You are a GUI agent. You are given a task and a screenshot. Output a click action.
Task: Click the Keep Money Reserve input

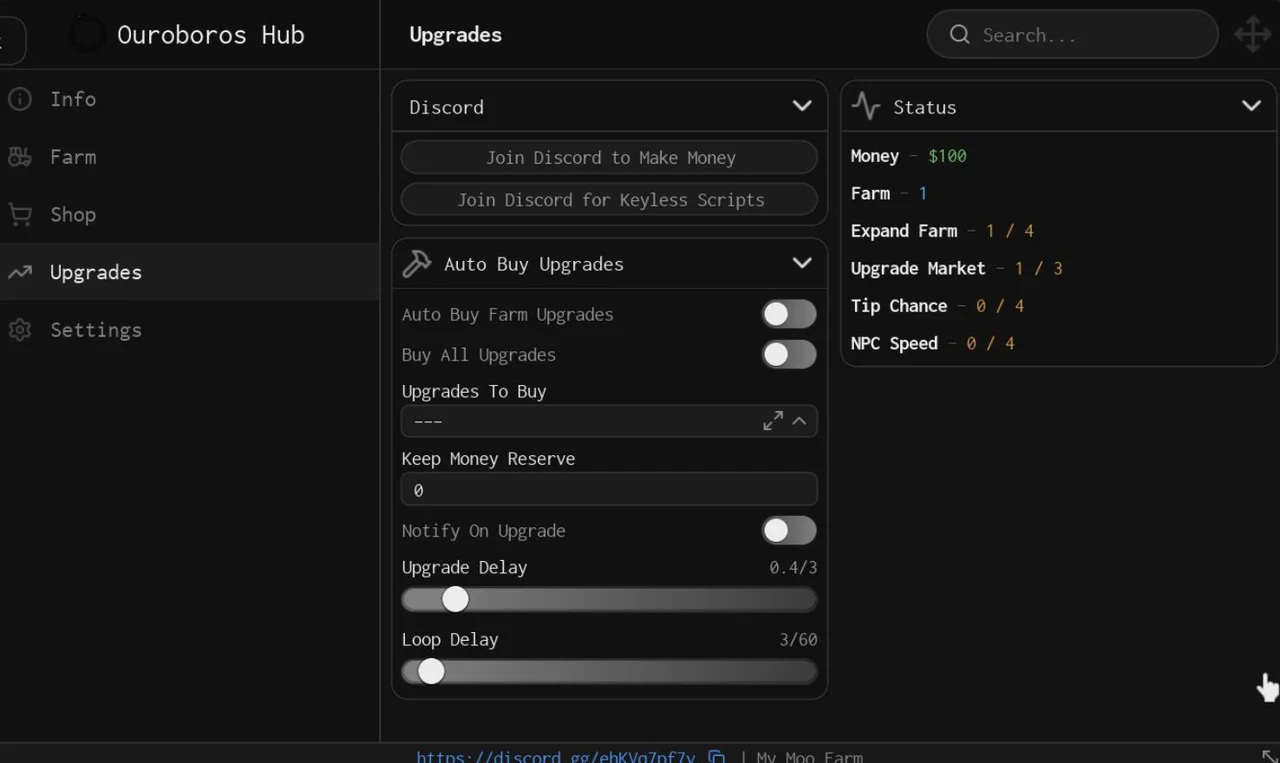[x=609, y=490]
